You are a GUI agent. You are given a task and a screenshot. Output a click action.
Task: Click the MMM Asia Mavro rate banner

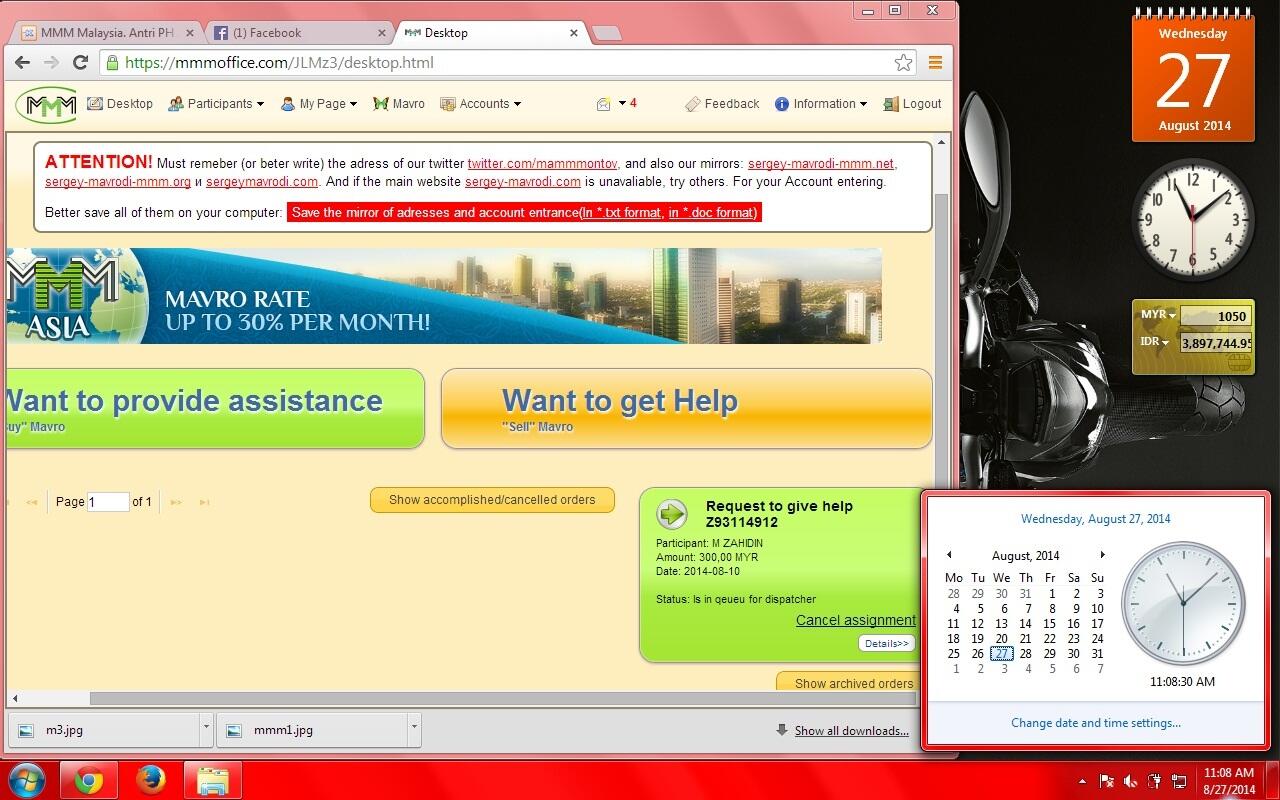pos(444,296)
